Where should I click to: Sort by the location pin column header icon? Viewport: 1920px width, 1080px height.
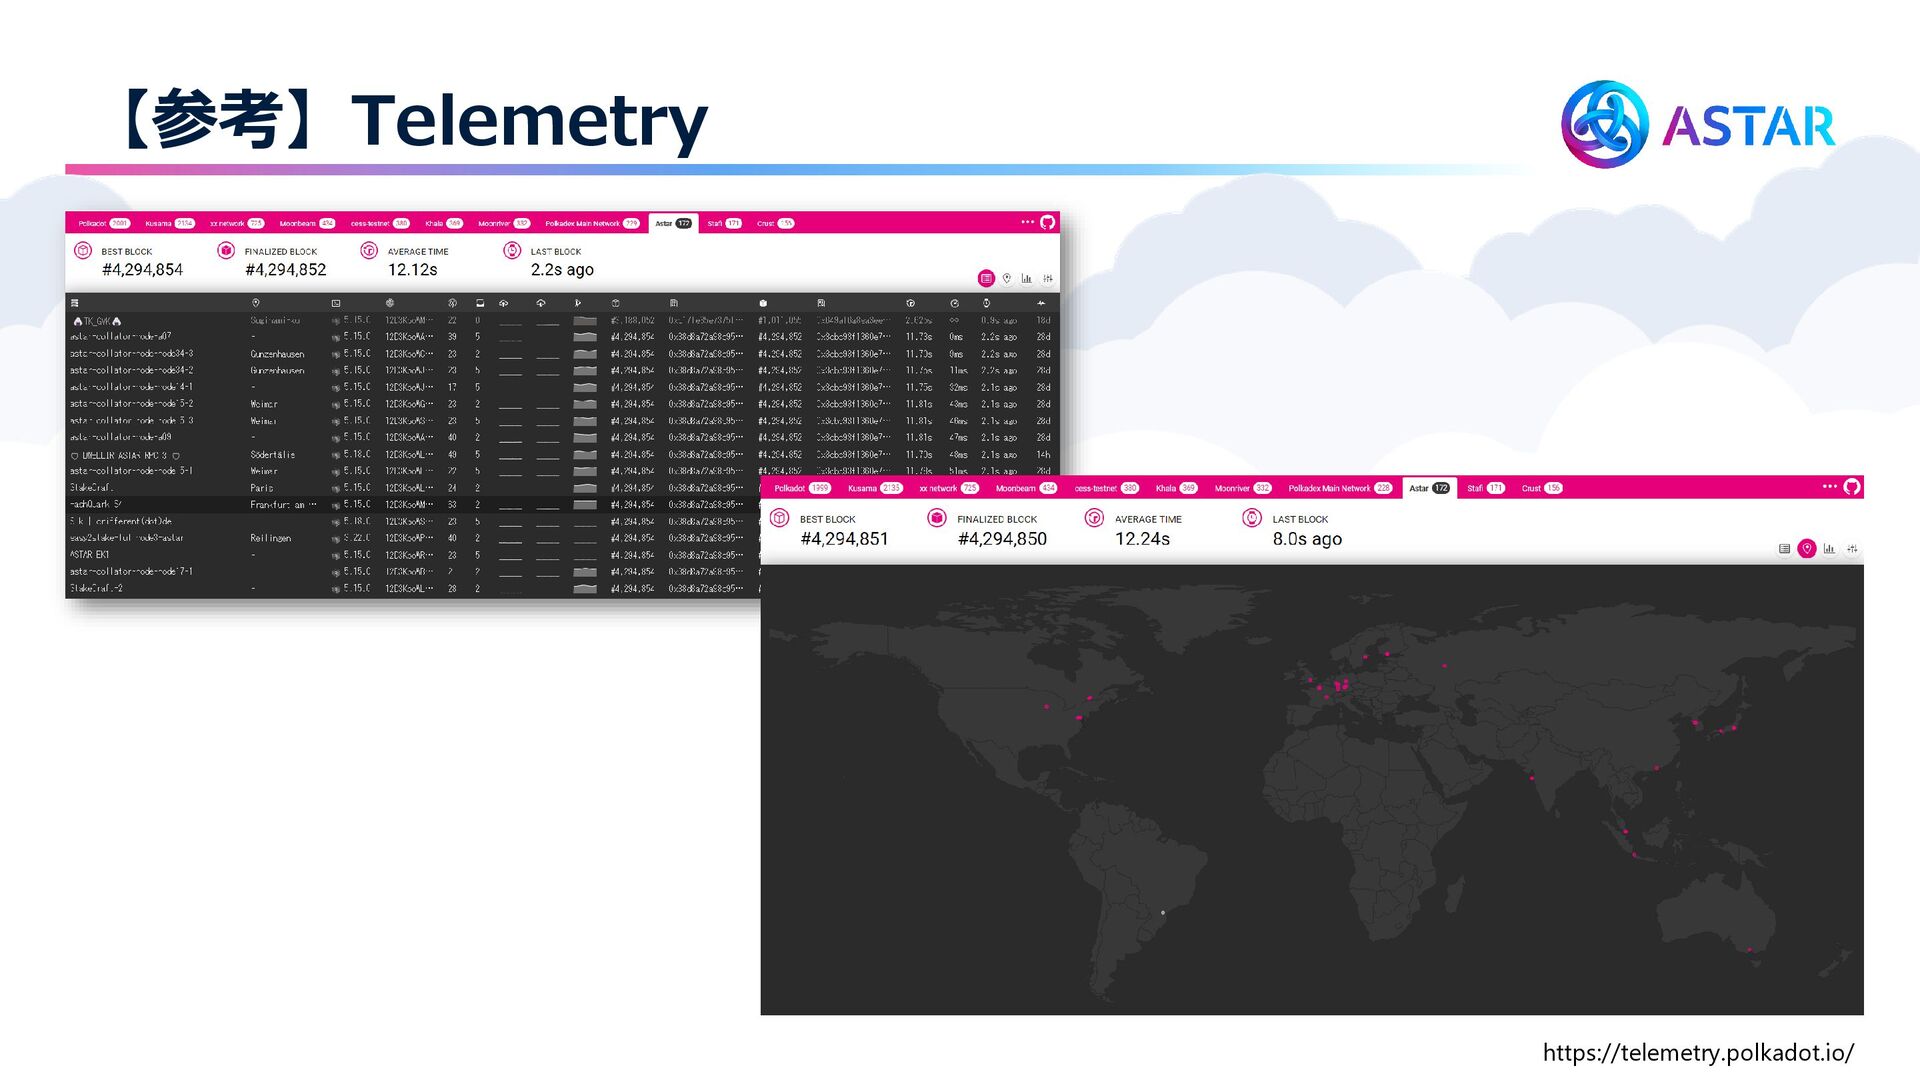pos(256,303)
